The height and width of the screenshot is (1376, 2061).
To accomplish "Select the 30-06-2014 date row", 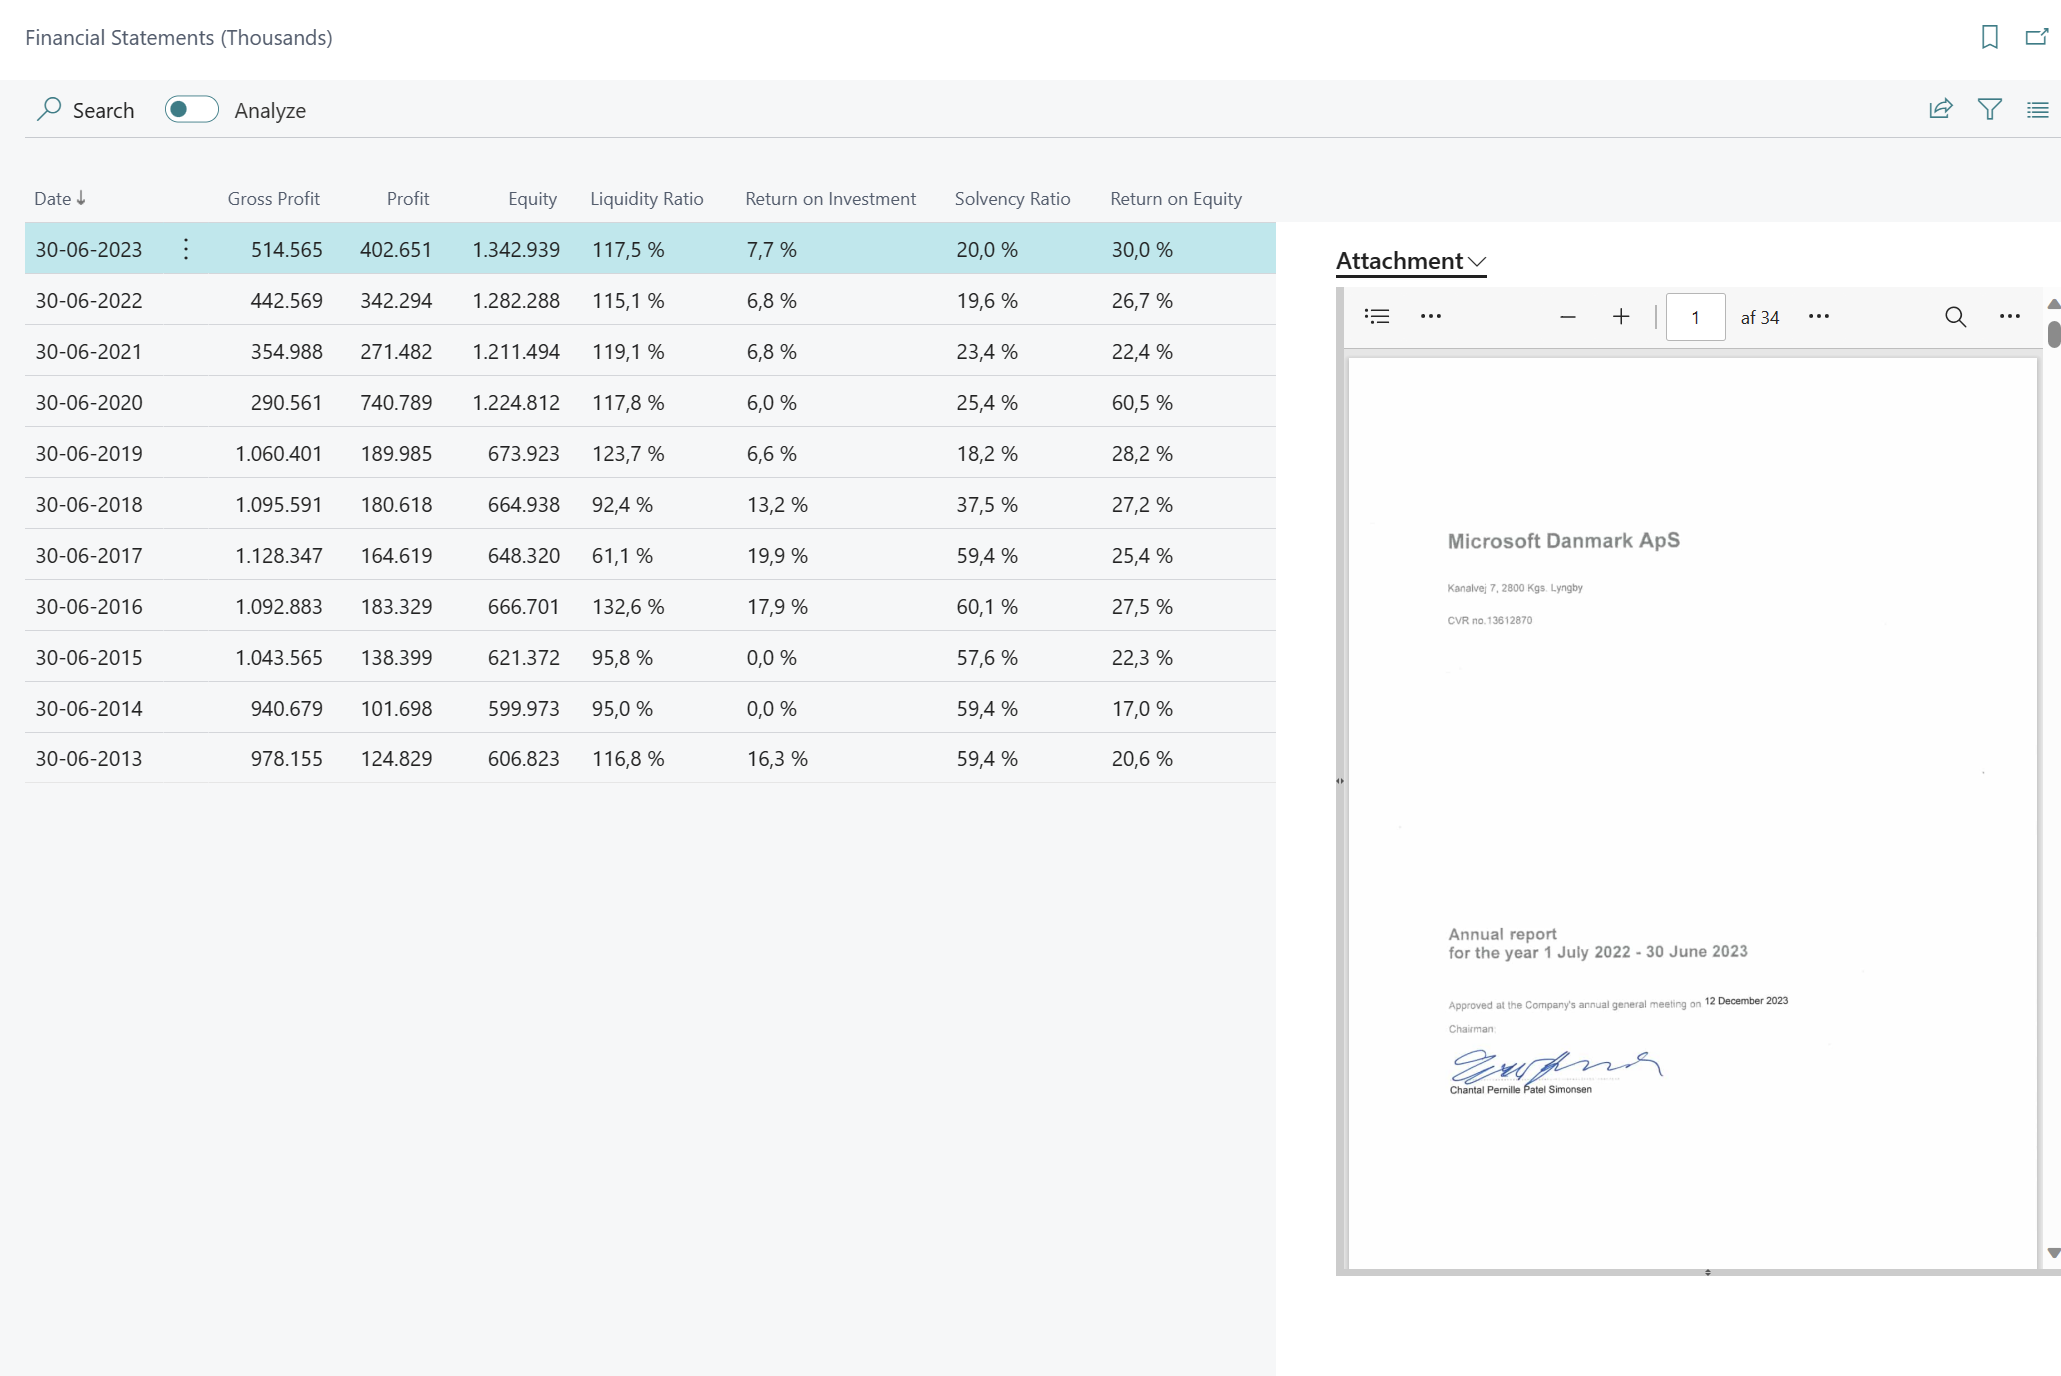I will tap(650, 708).
